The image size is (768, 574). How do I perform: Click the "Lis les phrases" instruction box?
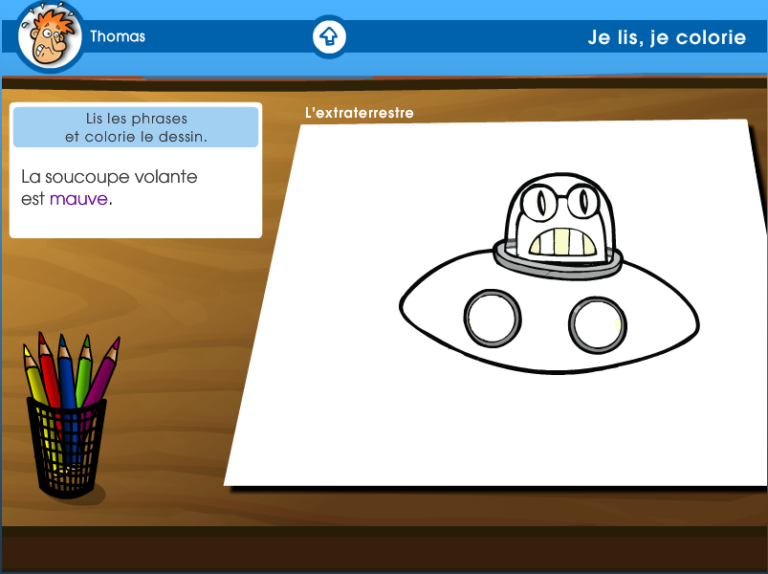tap(136, 128)
